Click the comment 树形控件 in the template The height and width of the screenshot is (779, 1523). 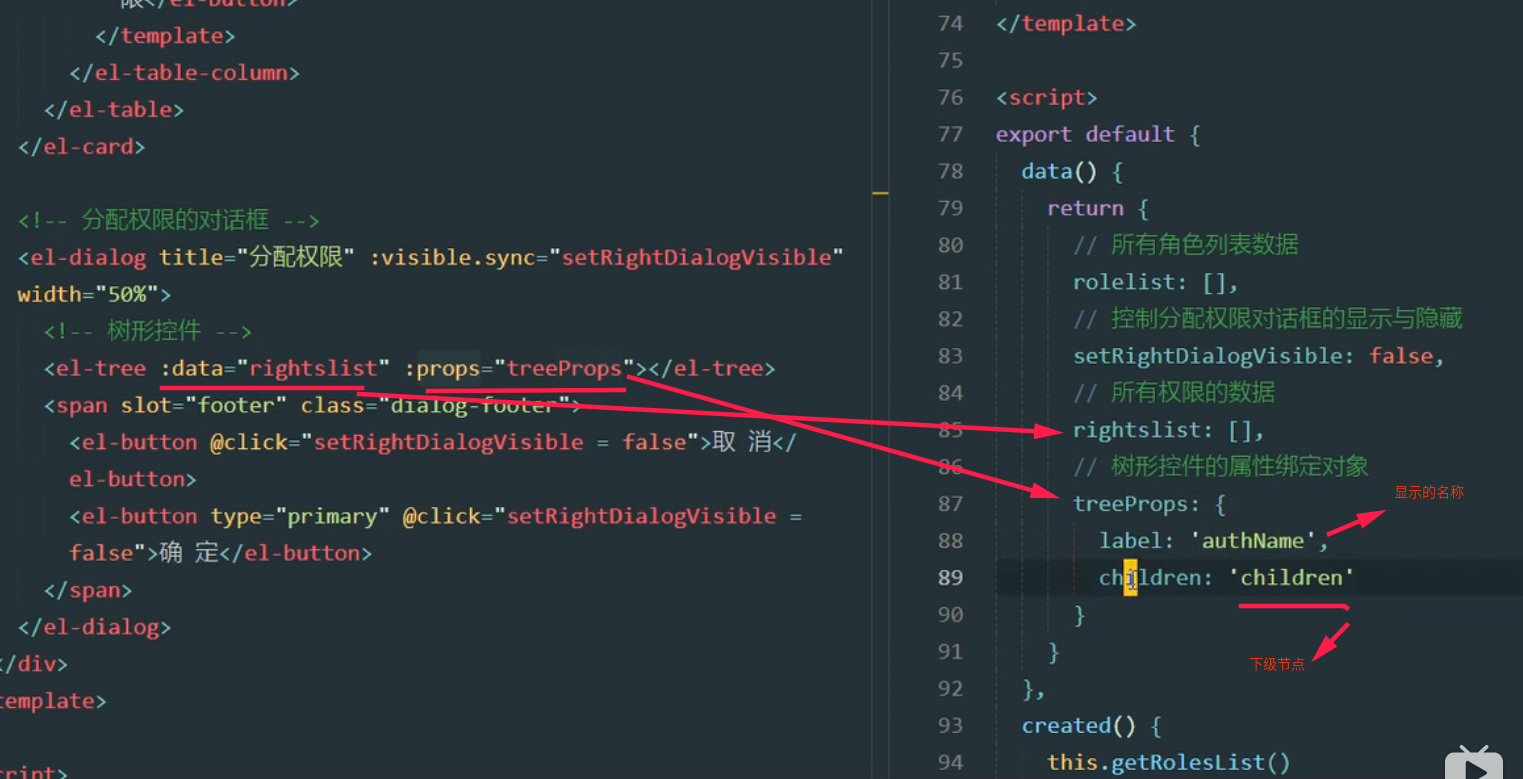pyautogui.click(x=148, y=331)
